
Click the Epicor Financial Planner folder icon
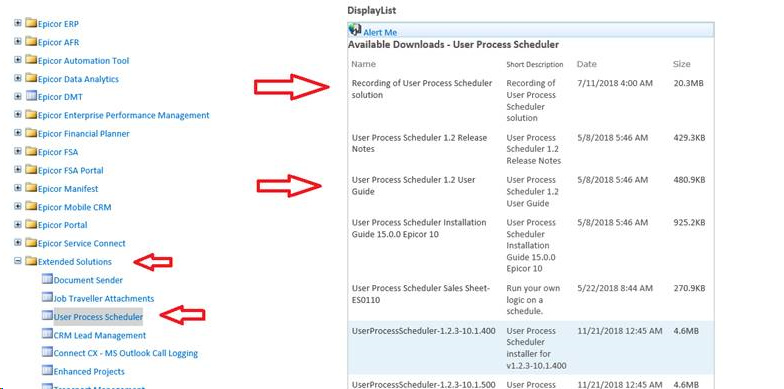31,133
